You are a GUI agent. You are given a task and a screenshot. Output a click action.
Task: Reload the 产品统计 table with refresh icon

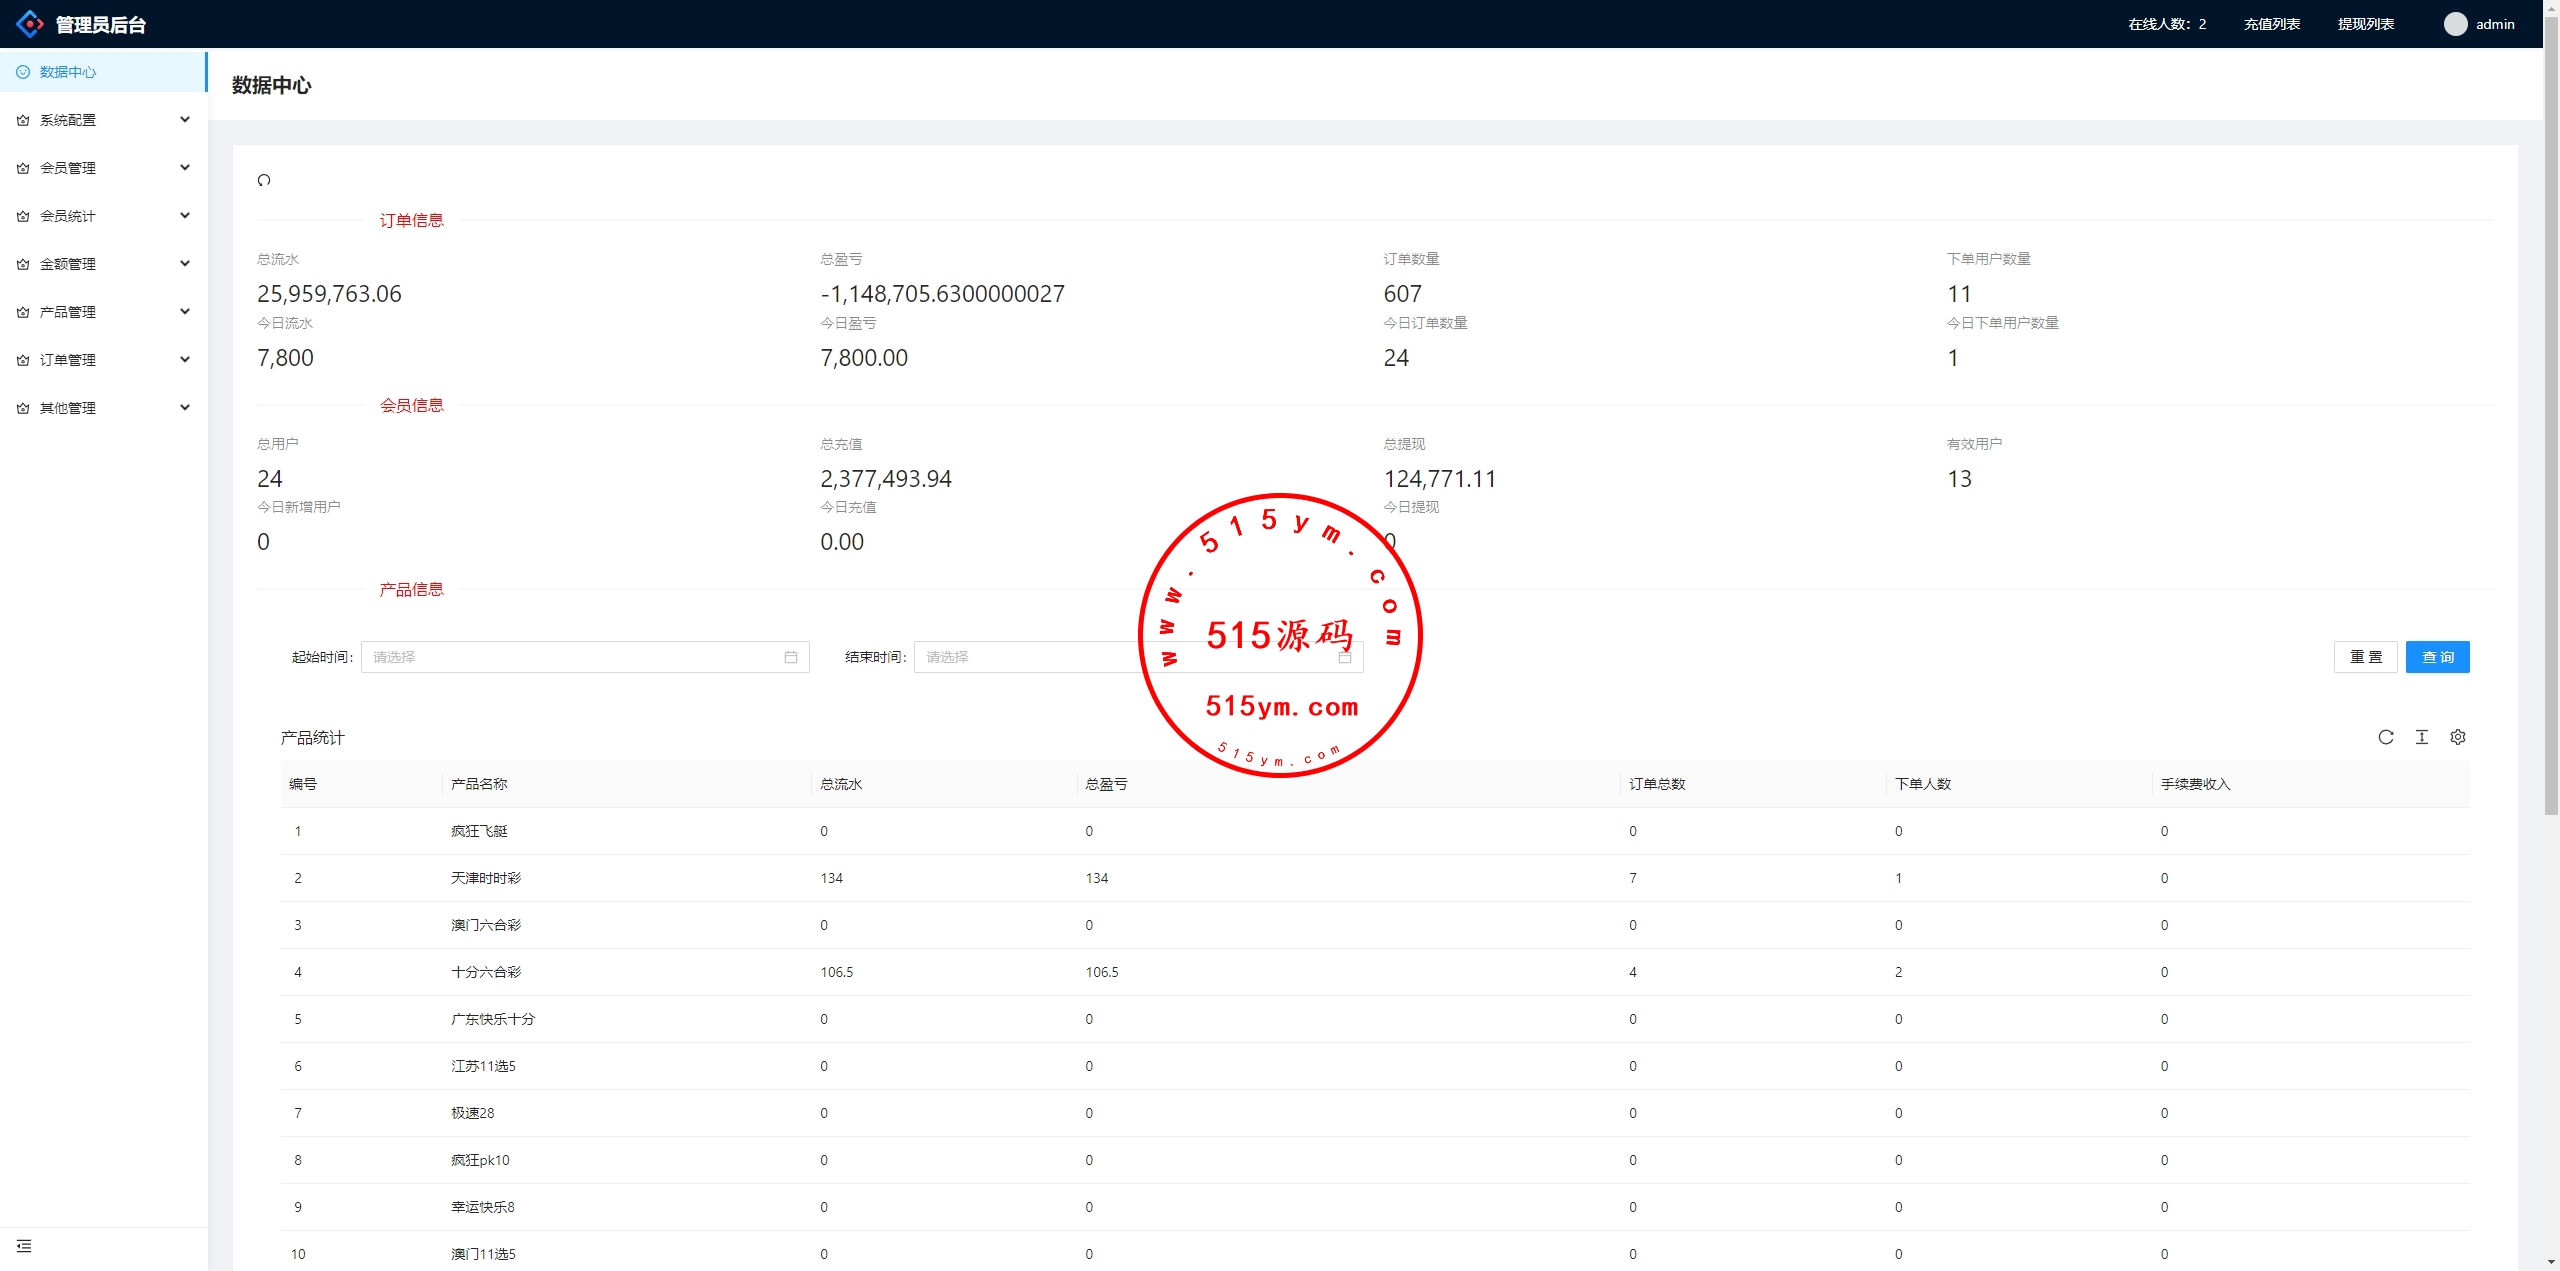coord(2385,737)
